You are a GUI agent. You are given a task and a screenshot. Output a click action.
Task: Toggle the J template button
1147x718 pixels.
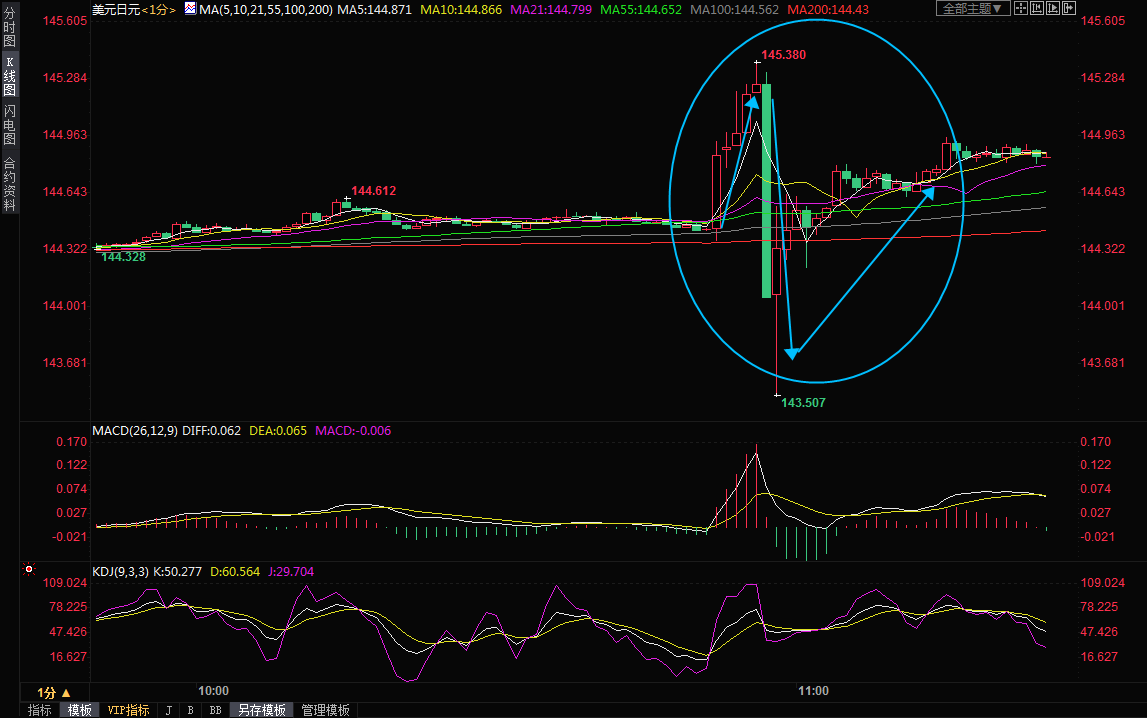point(168,710)
